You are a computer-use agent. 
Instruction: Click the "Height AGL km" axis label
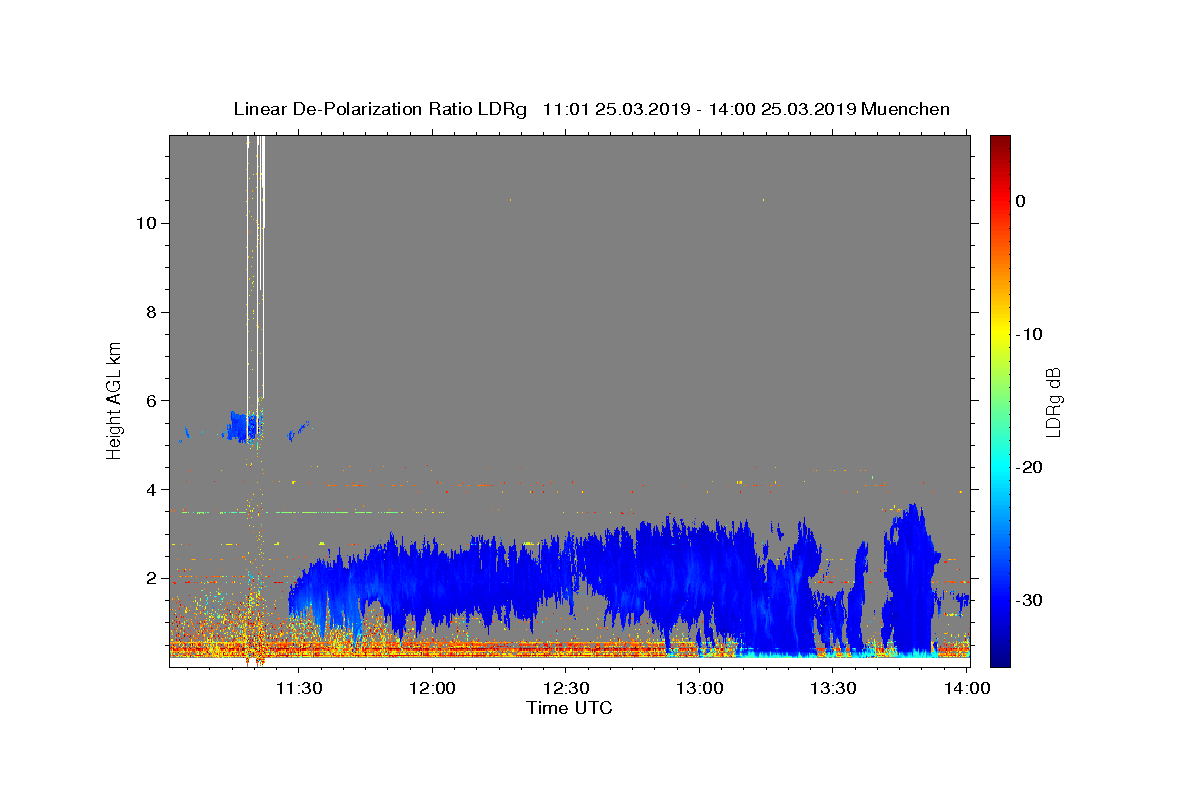coord(115,400)
